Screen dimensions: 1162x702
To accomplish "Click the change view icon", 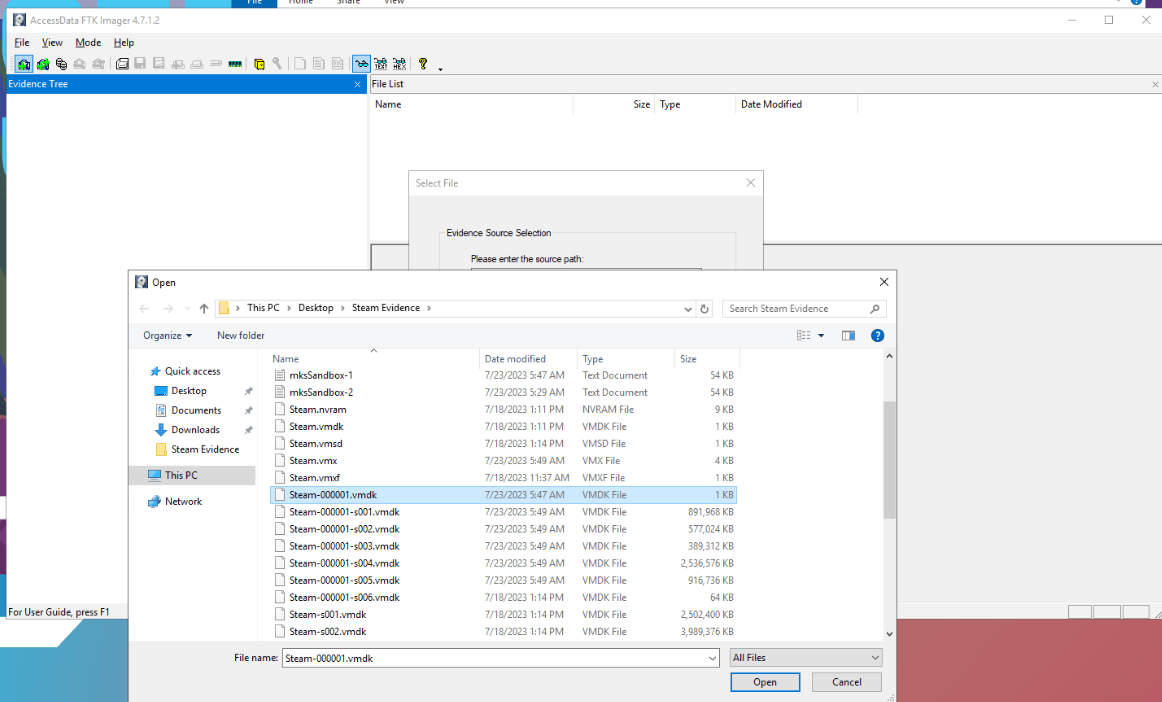I will pos(803,336).
